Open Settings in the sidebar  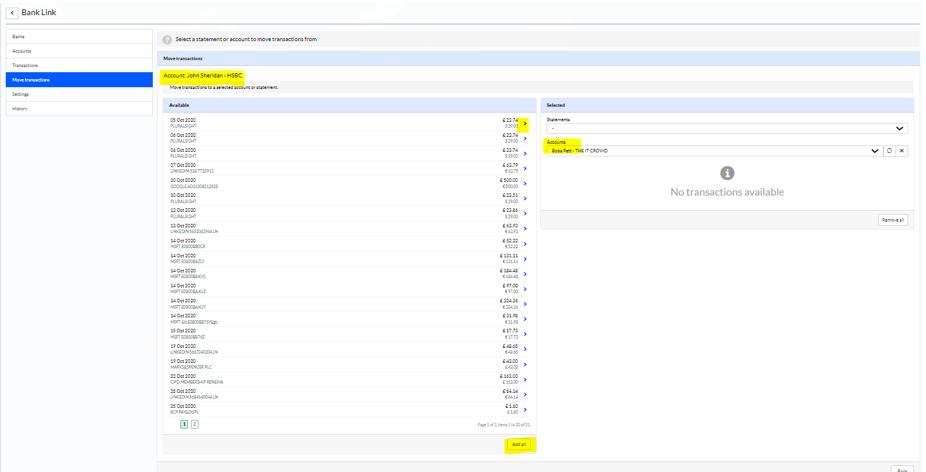[x=79, y=94]
